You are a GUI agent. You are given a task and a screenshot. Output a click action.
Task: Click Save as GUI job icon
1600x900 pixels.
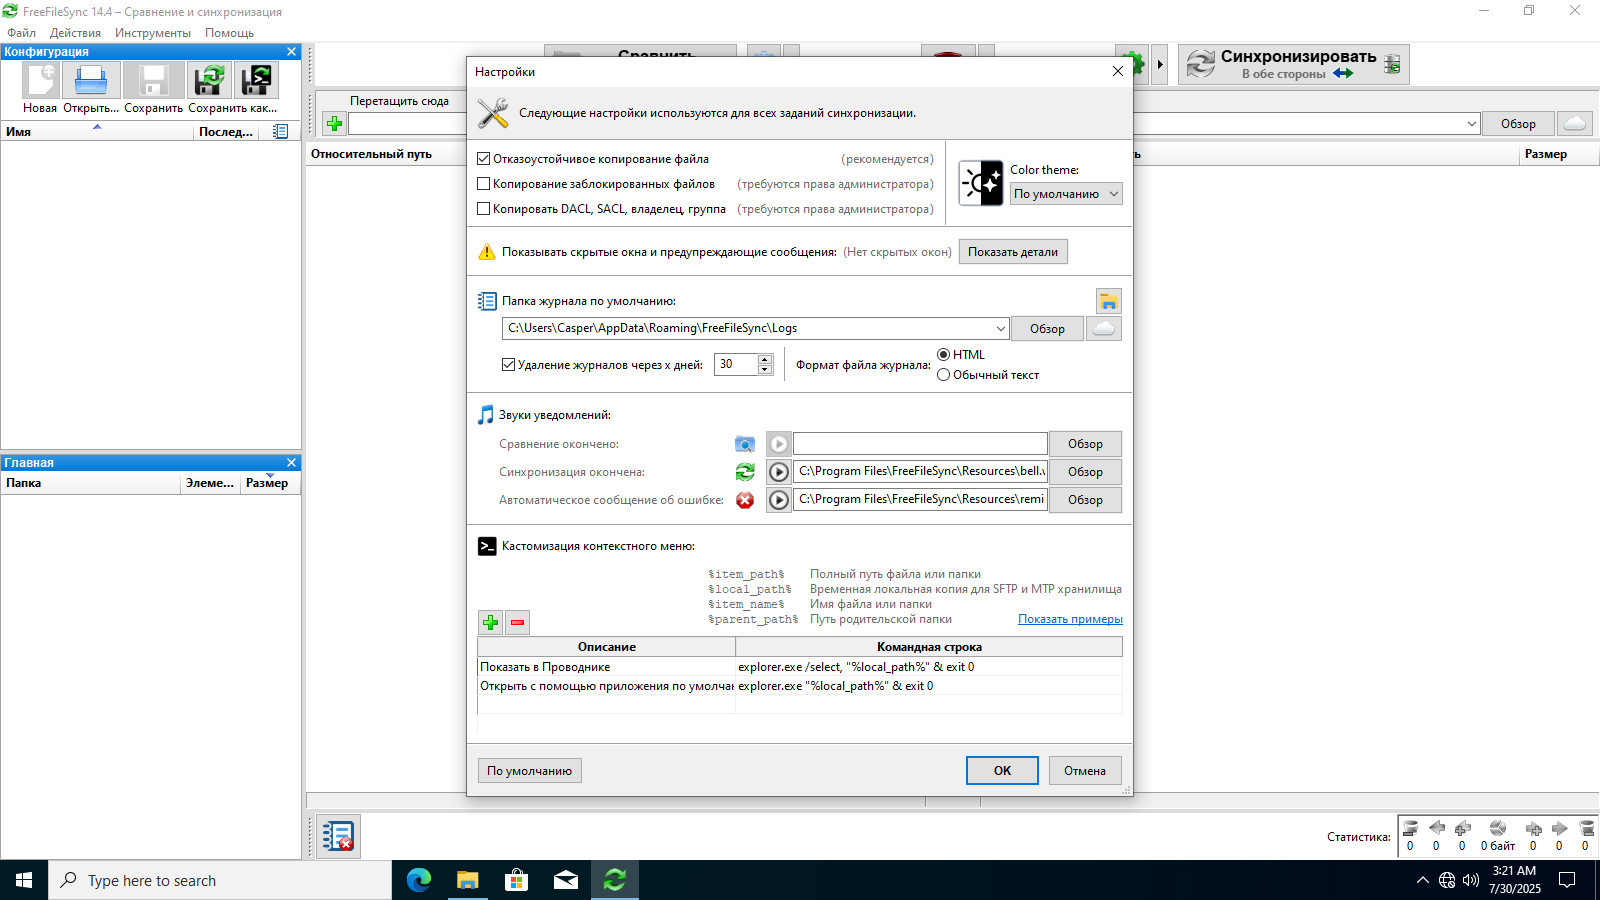[210, 80]
